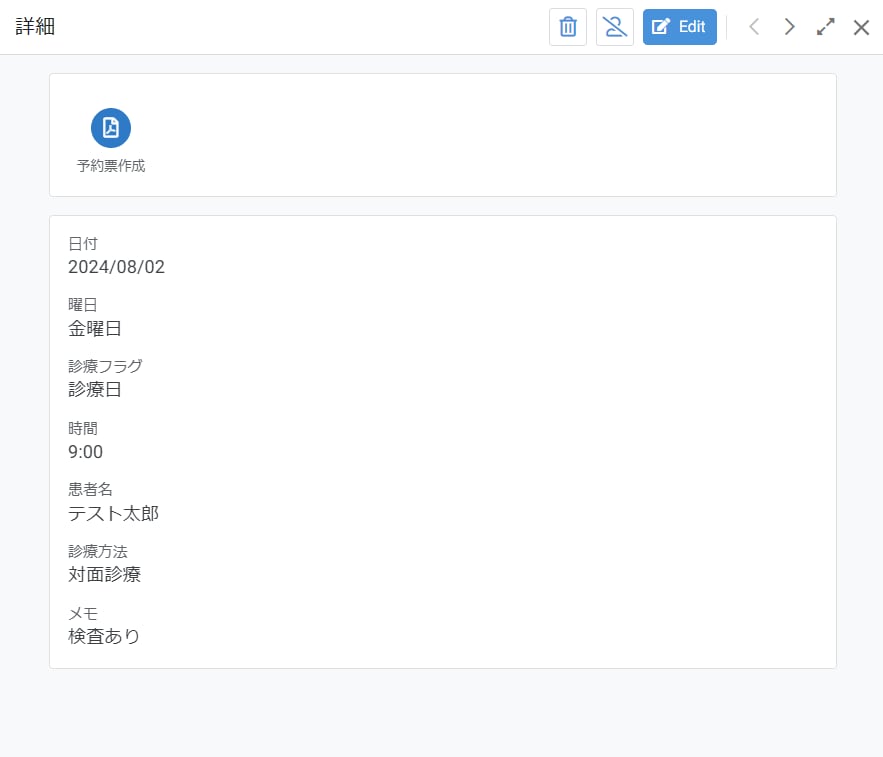Click the 予約票作成 label
This screenshot has width=883, height=757.
(111, 166)
